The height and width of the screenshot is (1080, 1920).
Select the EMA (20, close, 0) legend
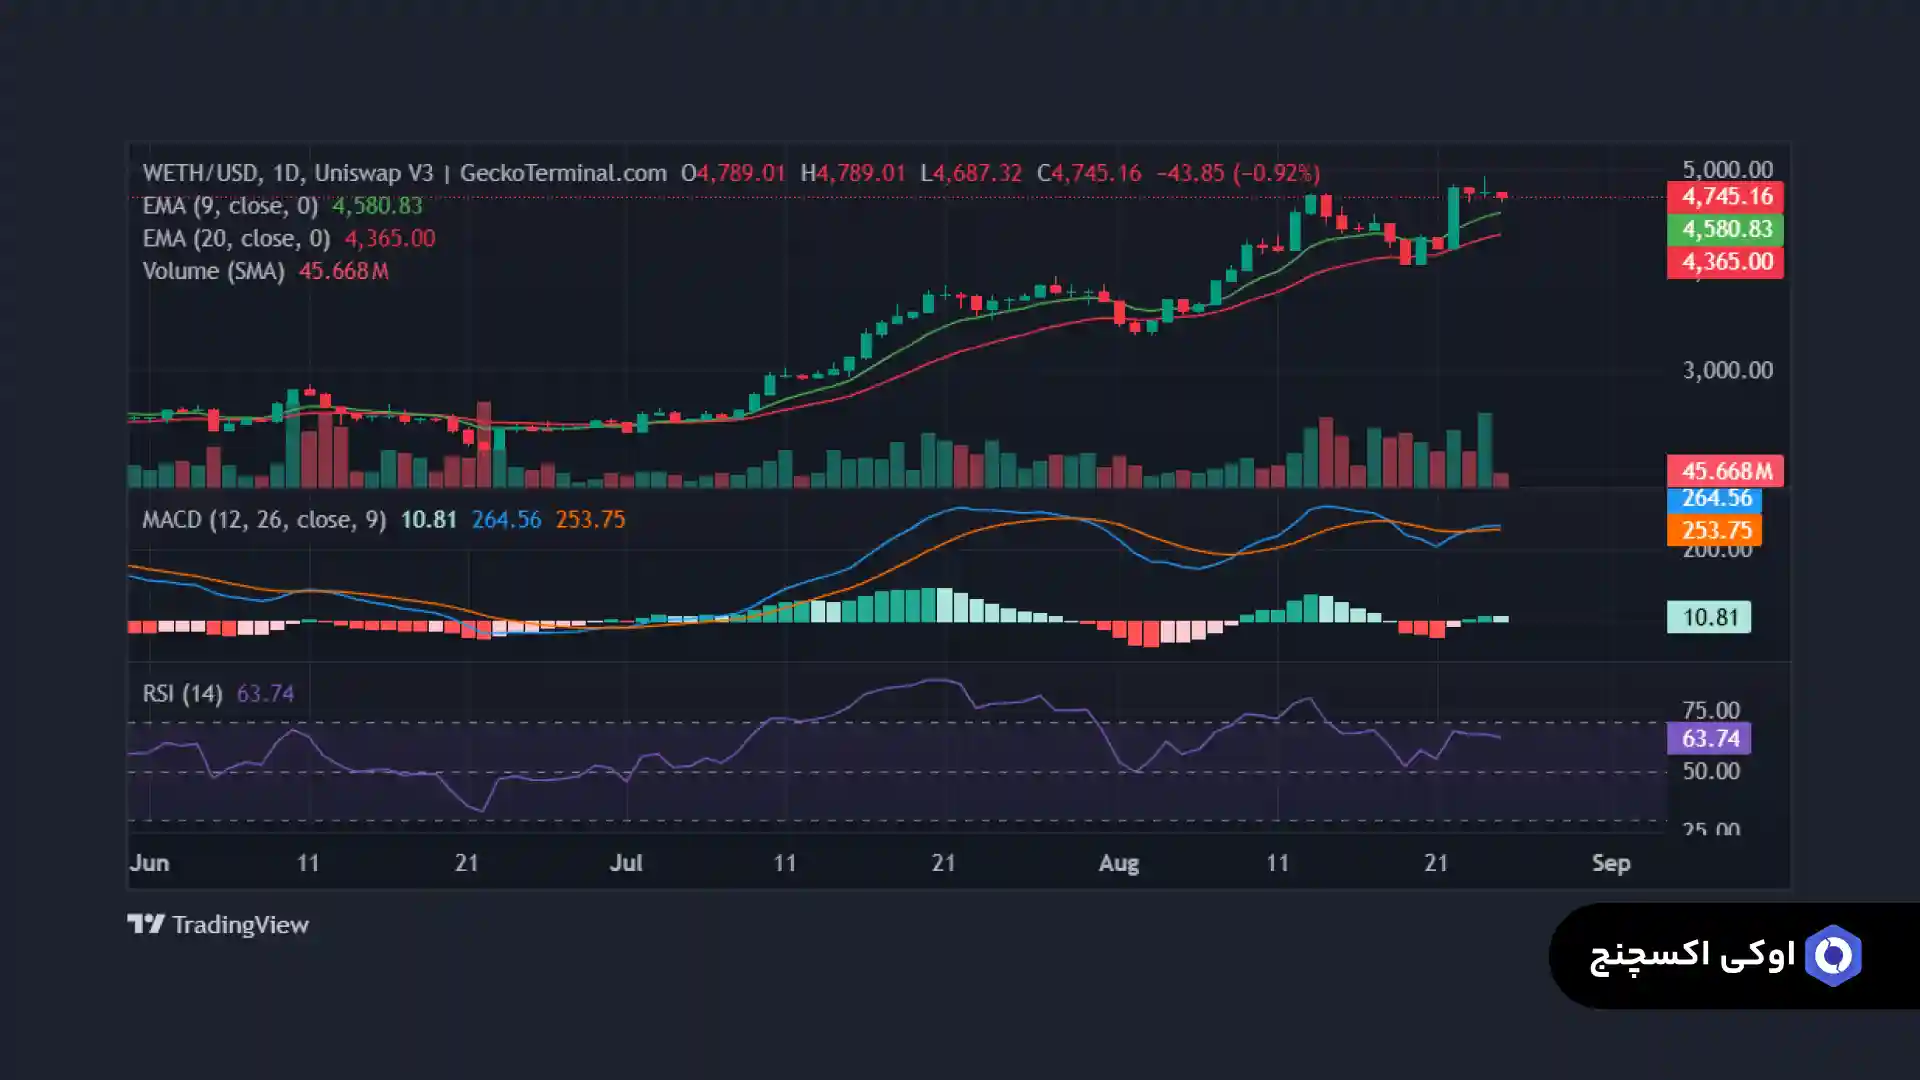pyautogui.click(x=236, y=239)
